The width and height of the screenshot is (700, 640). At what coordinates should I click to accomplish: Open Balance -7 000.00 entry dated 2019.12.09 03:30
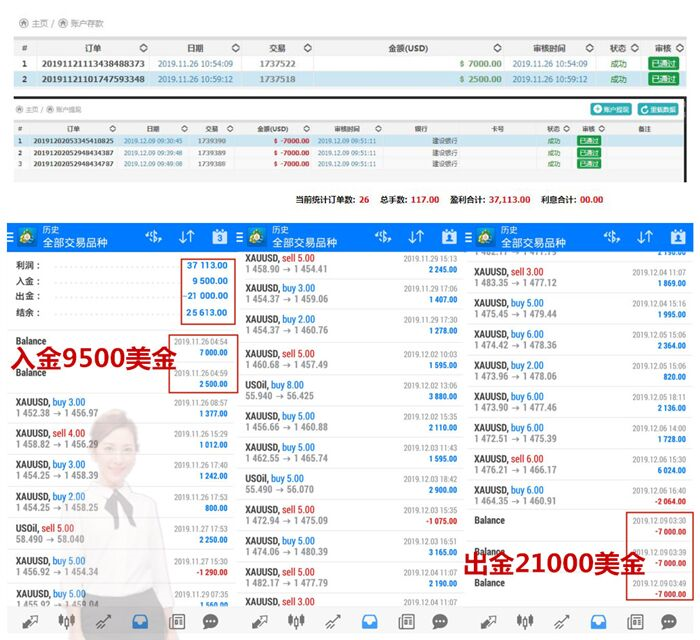(x=579, y=526)
